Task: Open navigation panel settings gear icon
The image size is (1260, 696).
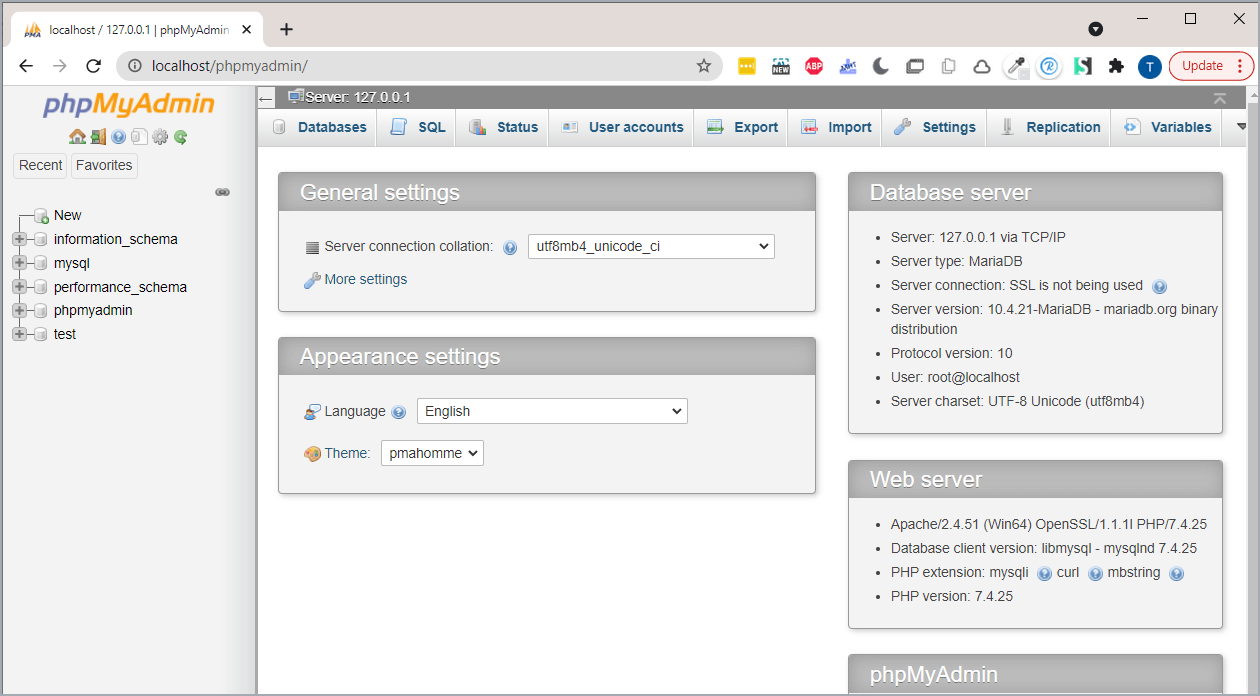Action: [160, 137]
